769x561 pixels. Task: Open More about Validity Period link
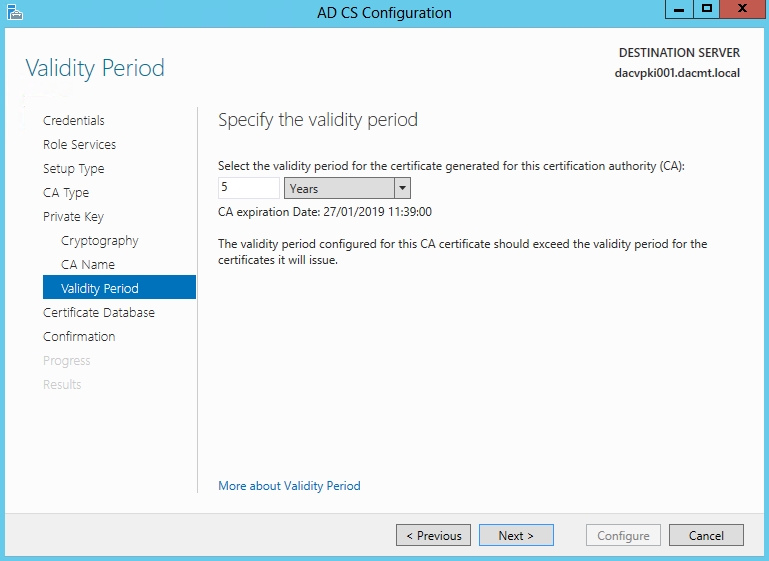pyautogui.click(x=289, y=486)
